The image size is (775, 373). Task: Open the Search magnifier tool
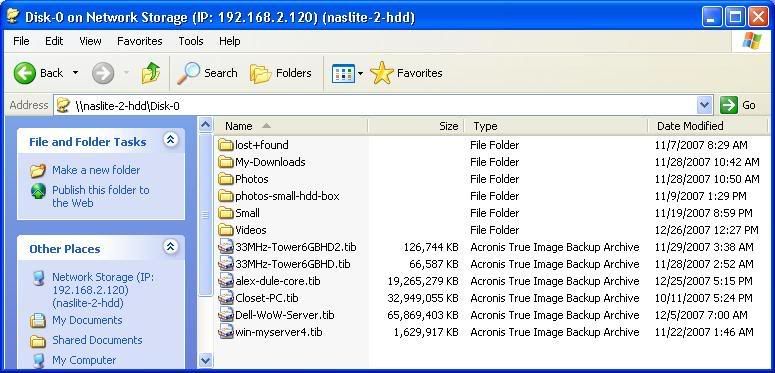[x=188, y=74]
